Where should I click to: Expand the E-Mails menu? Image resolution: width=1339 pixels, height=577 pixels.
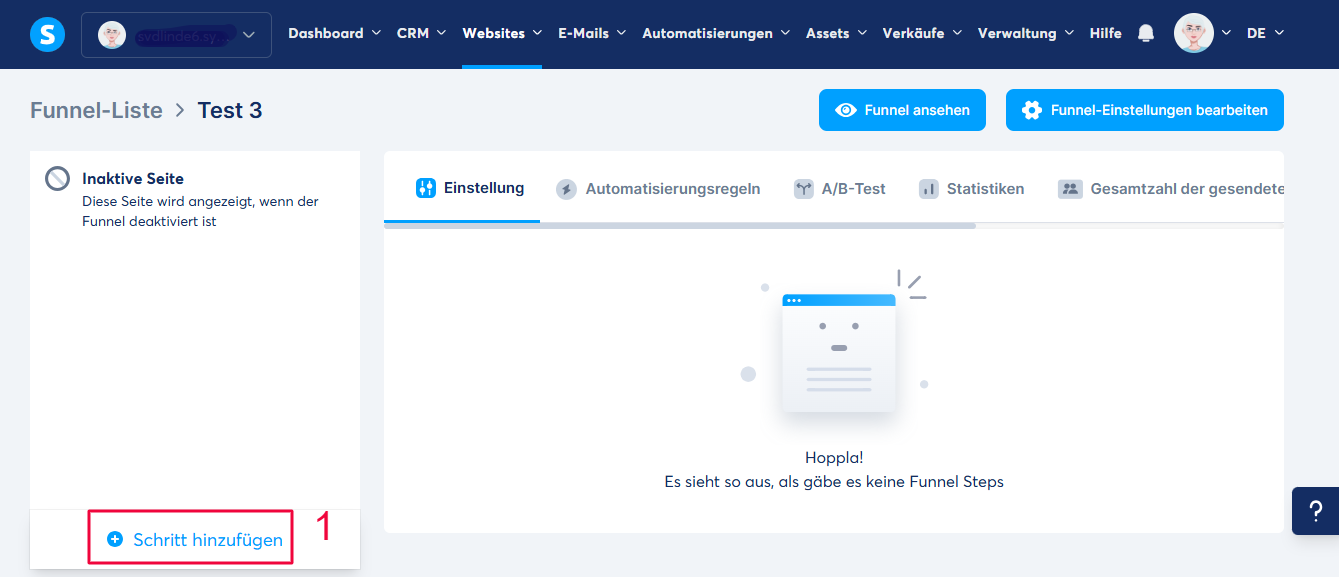592,33
